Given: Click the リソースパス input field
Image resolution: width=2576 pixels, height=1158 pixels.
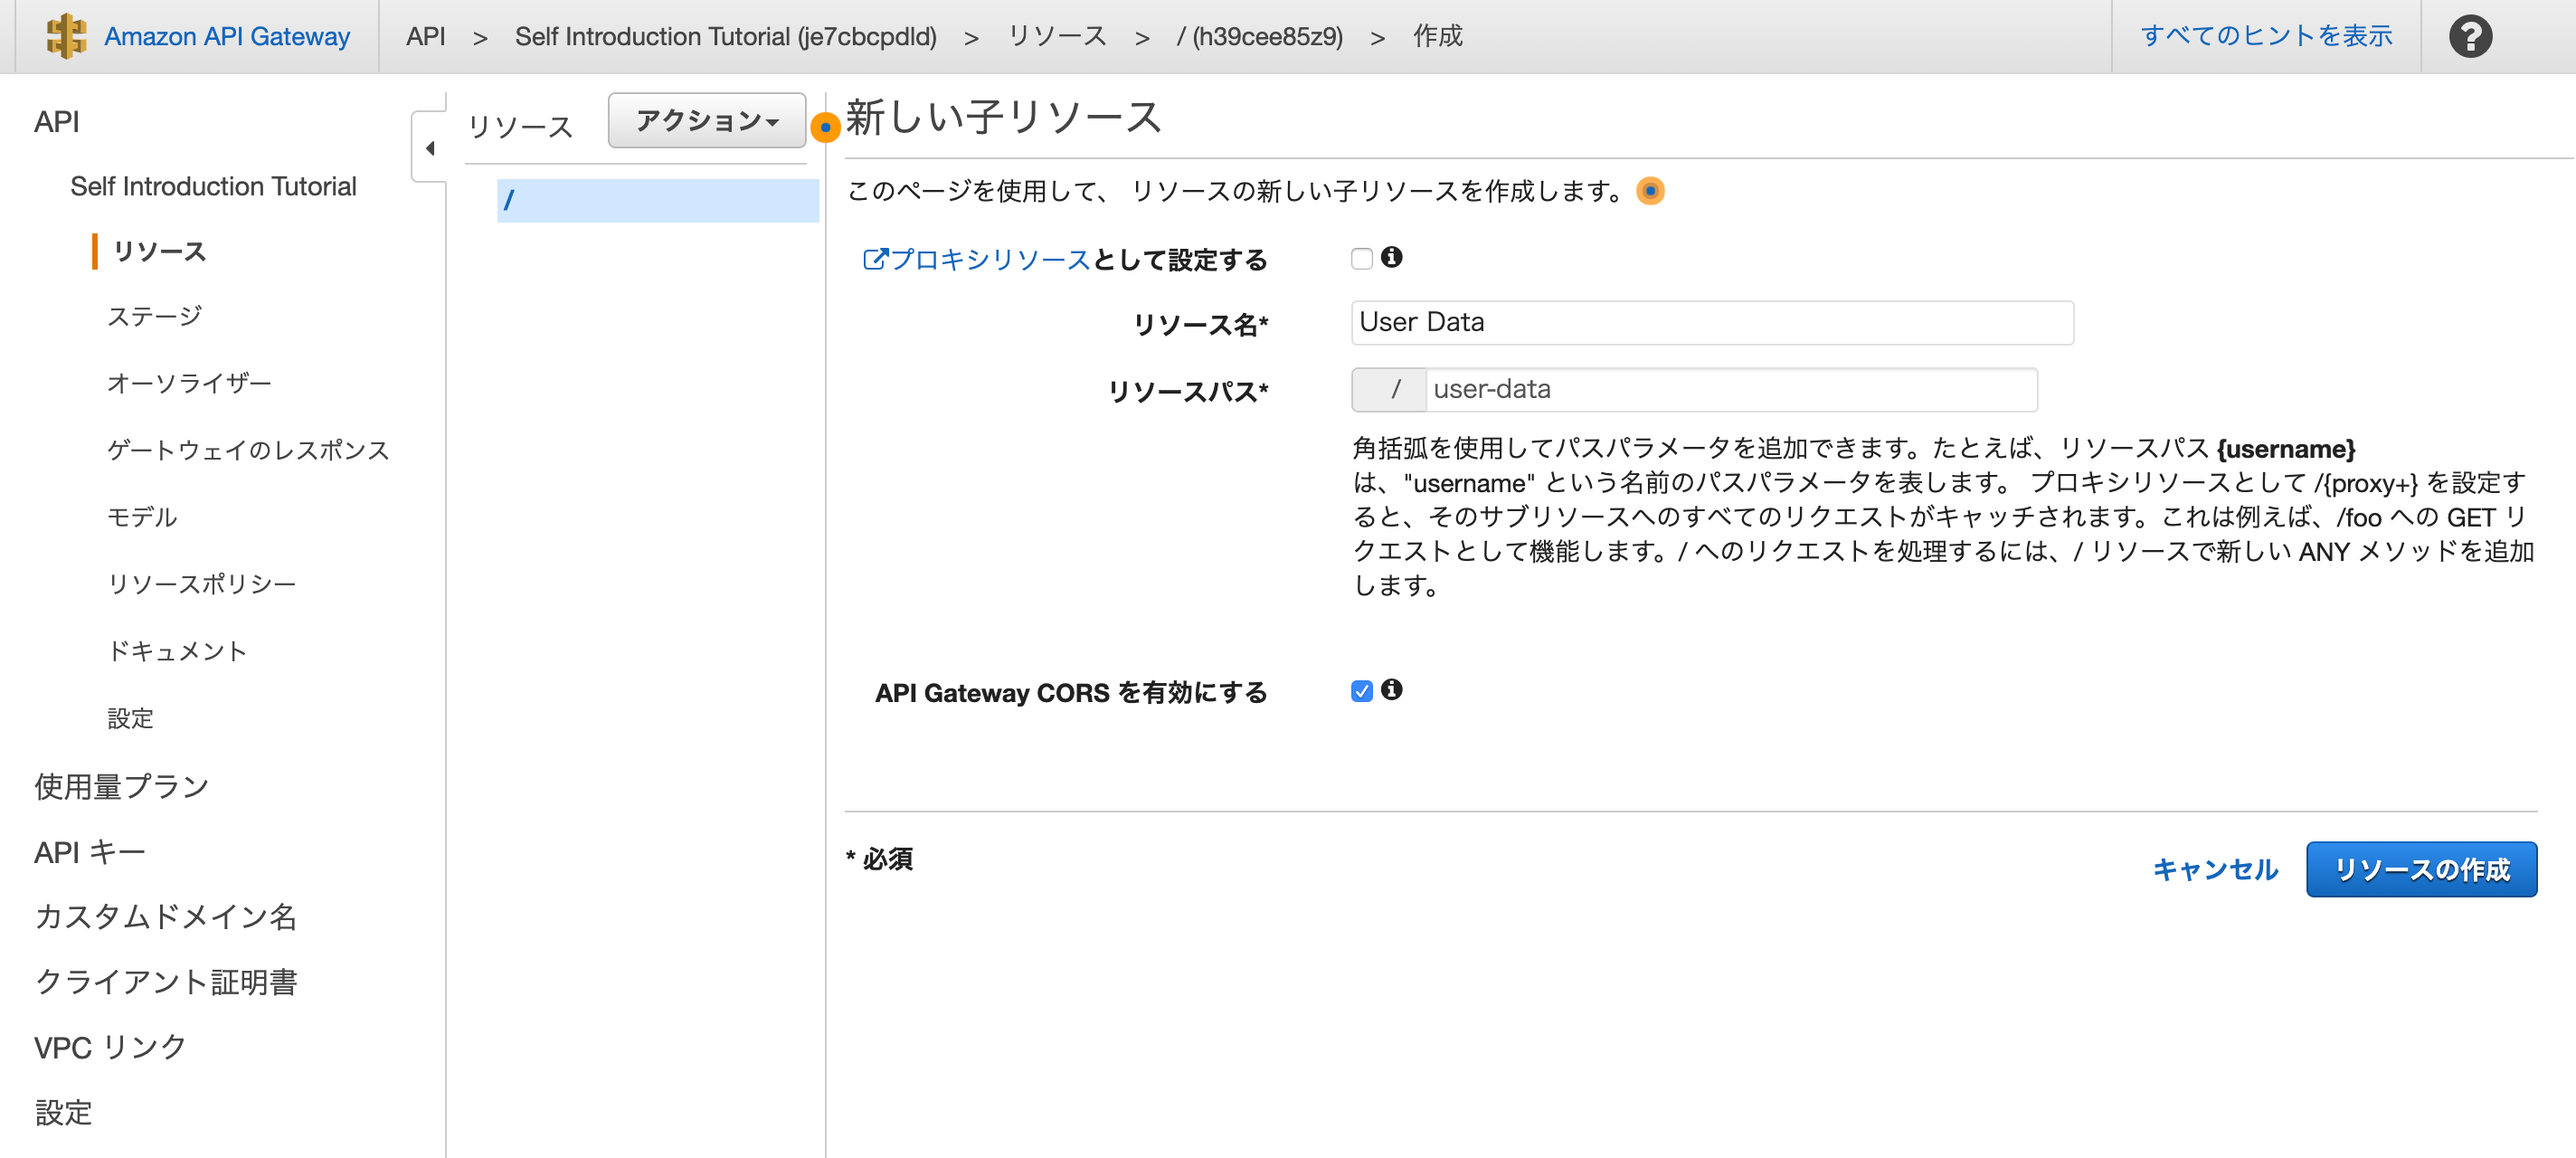Looking at the screenshot, I should point(1730,389).
